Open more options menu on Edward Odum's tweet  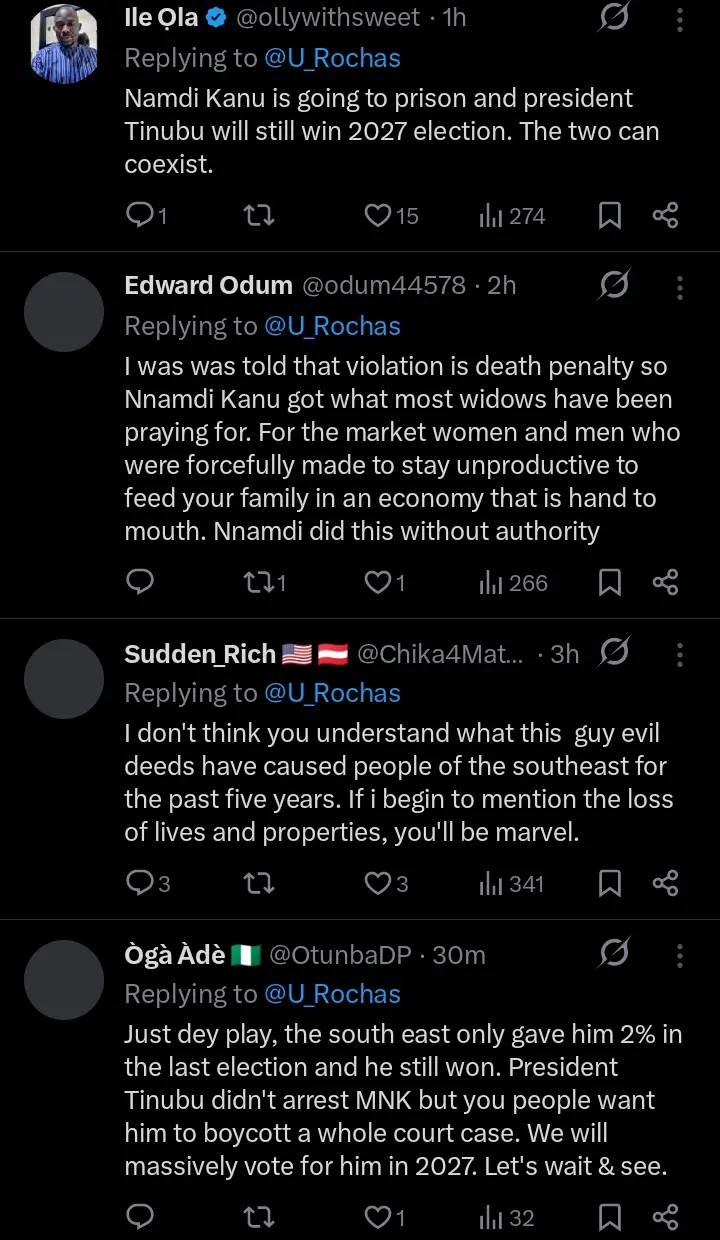click(x=680, y=288)
